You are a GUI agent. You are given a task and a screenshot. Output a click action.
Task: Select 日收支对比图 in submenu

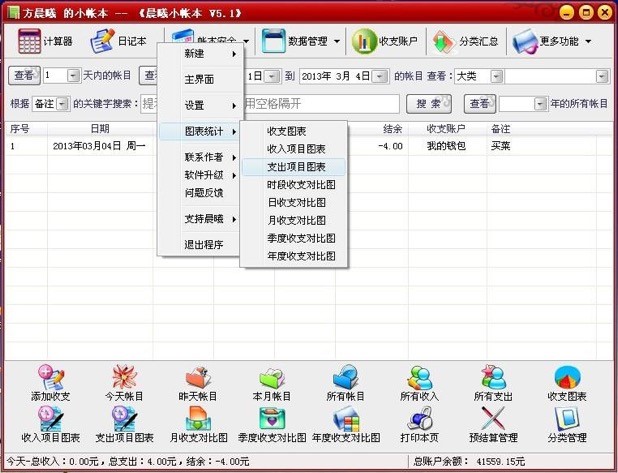[294, 203]
